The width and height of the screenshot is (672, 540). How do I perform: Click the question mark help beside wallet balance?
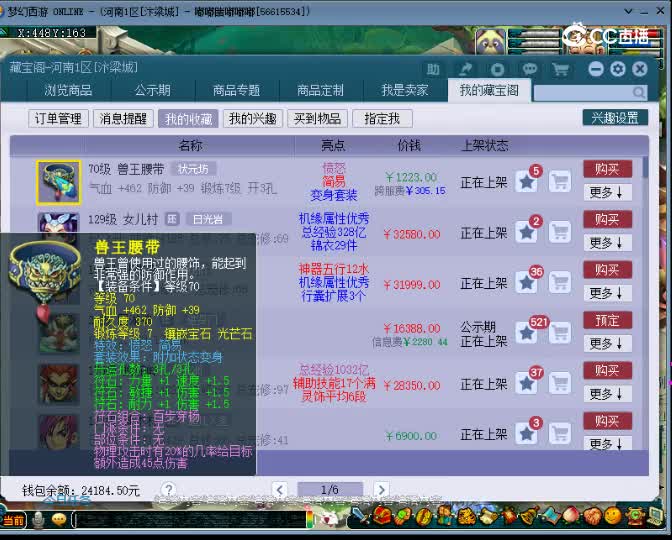168,489
